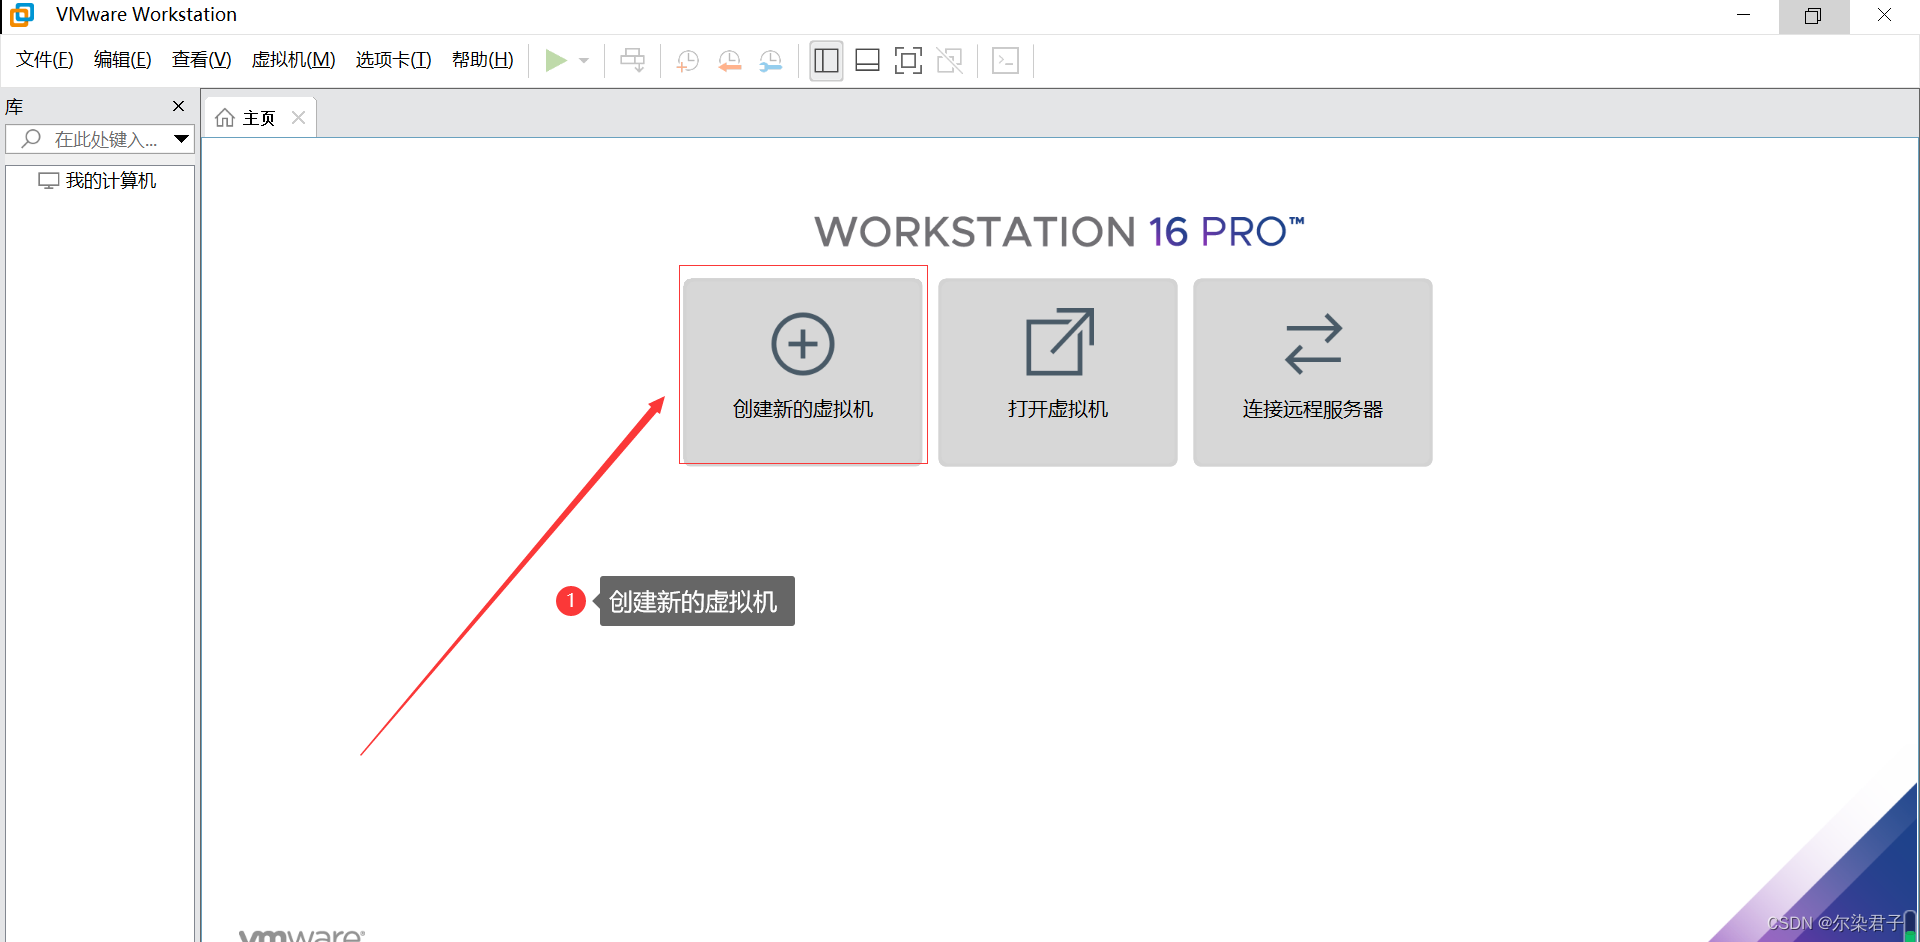Close the VMware Workstation window
Screen dimensions: 1920x942
pyautogui.click(x=1884, y=15)
